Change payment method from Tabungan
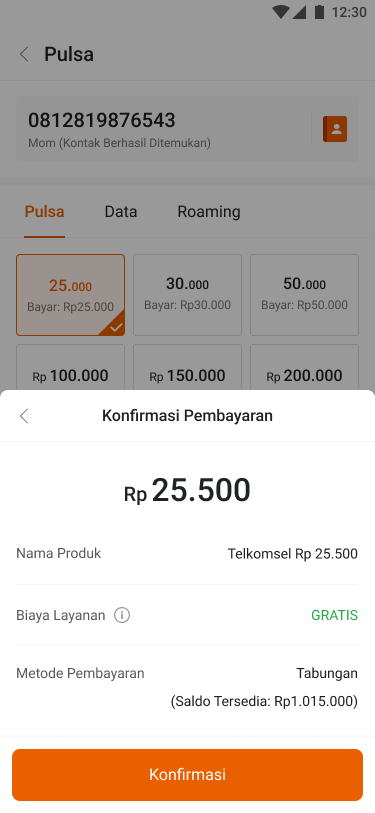 [187, 688]
